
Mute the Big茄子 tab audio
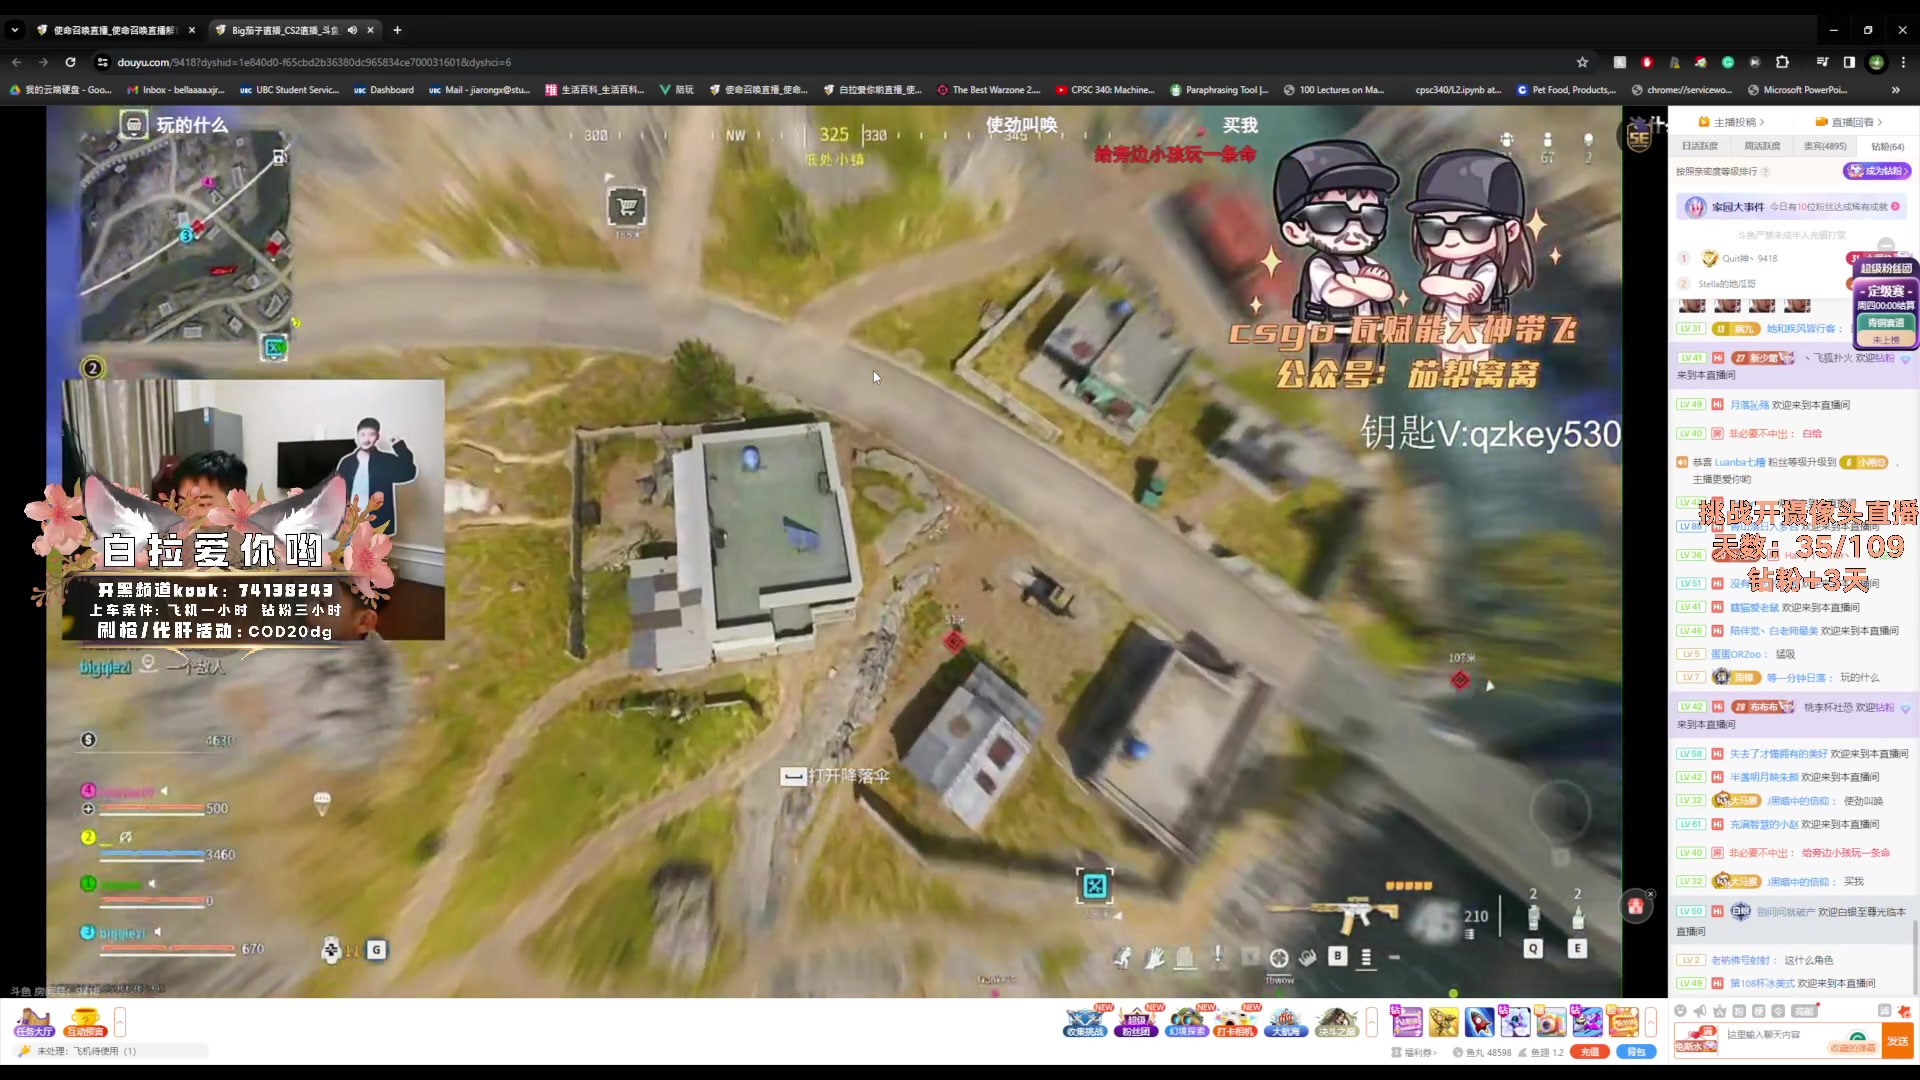pos(352,30)
